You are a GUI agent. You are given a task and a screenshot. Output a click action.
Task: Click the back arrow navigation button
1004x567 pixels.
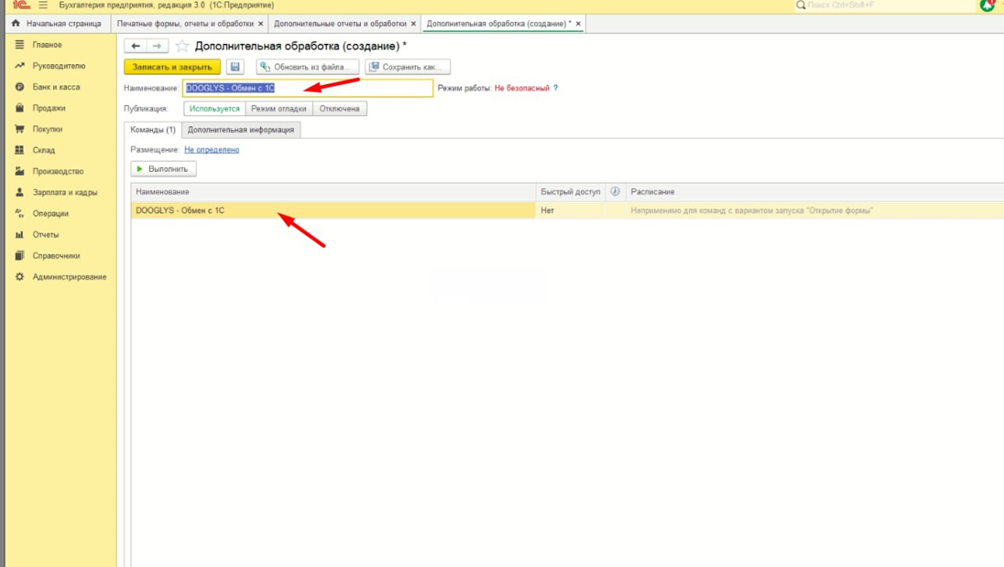click(x=136, y=46)
